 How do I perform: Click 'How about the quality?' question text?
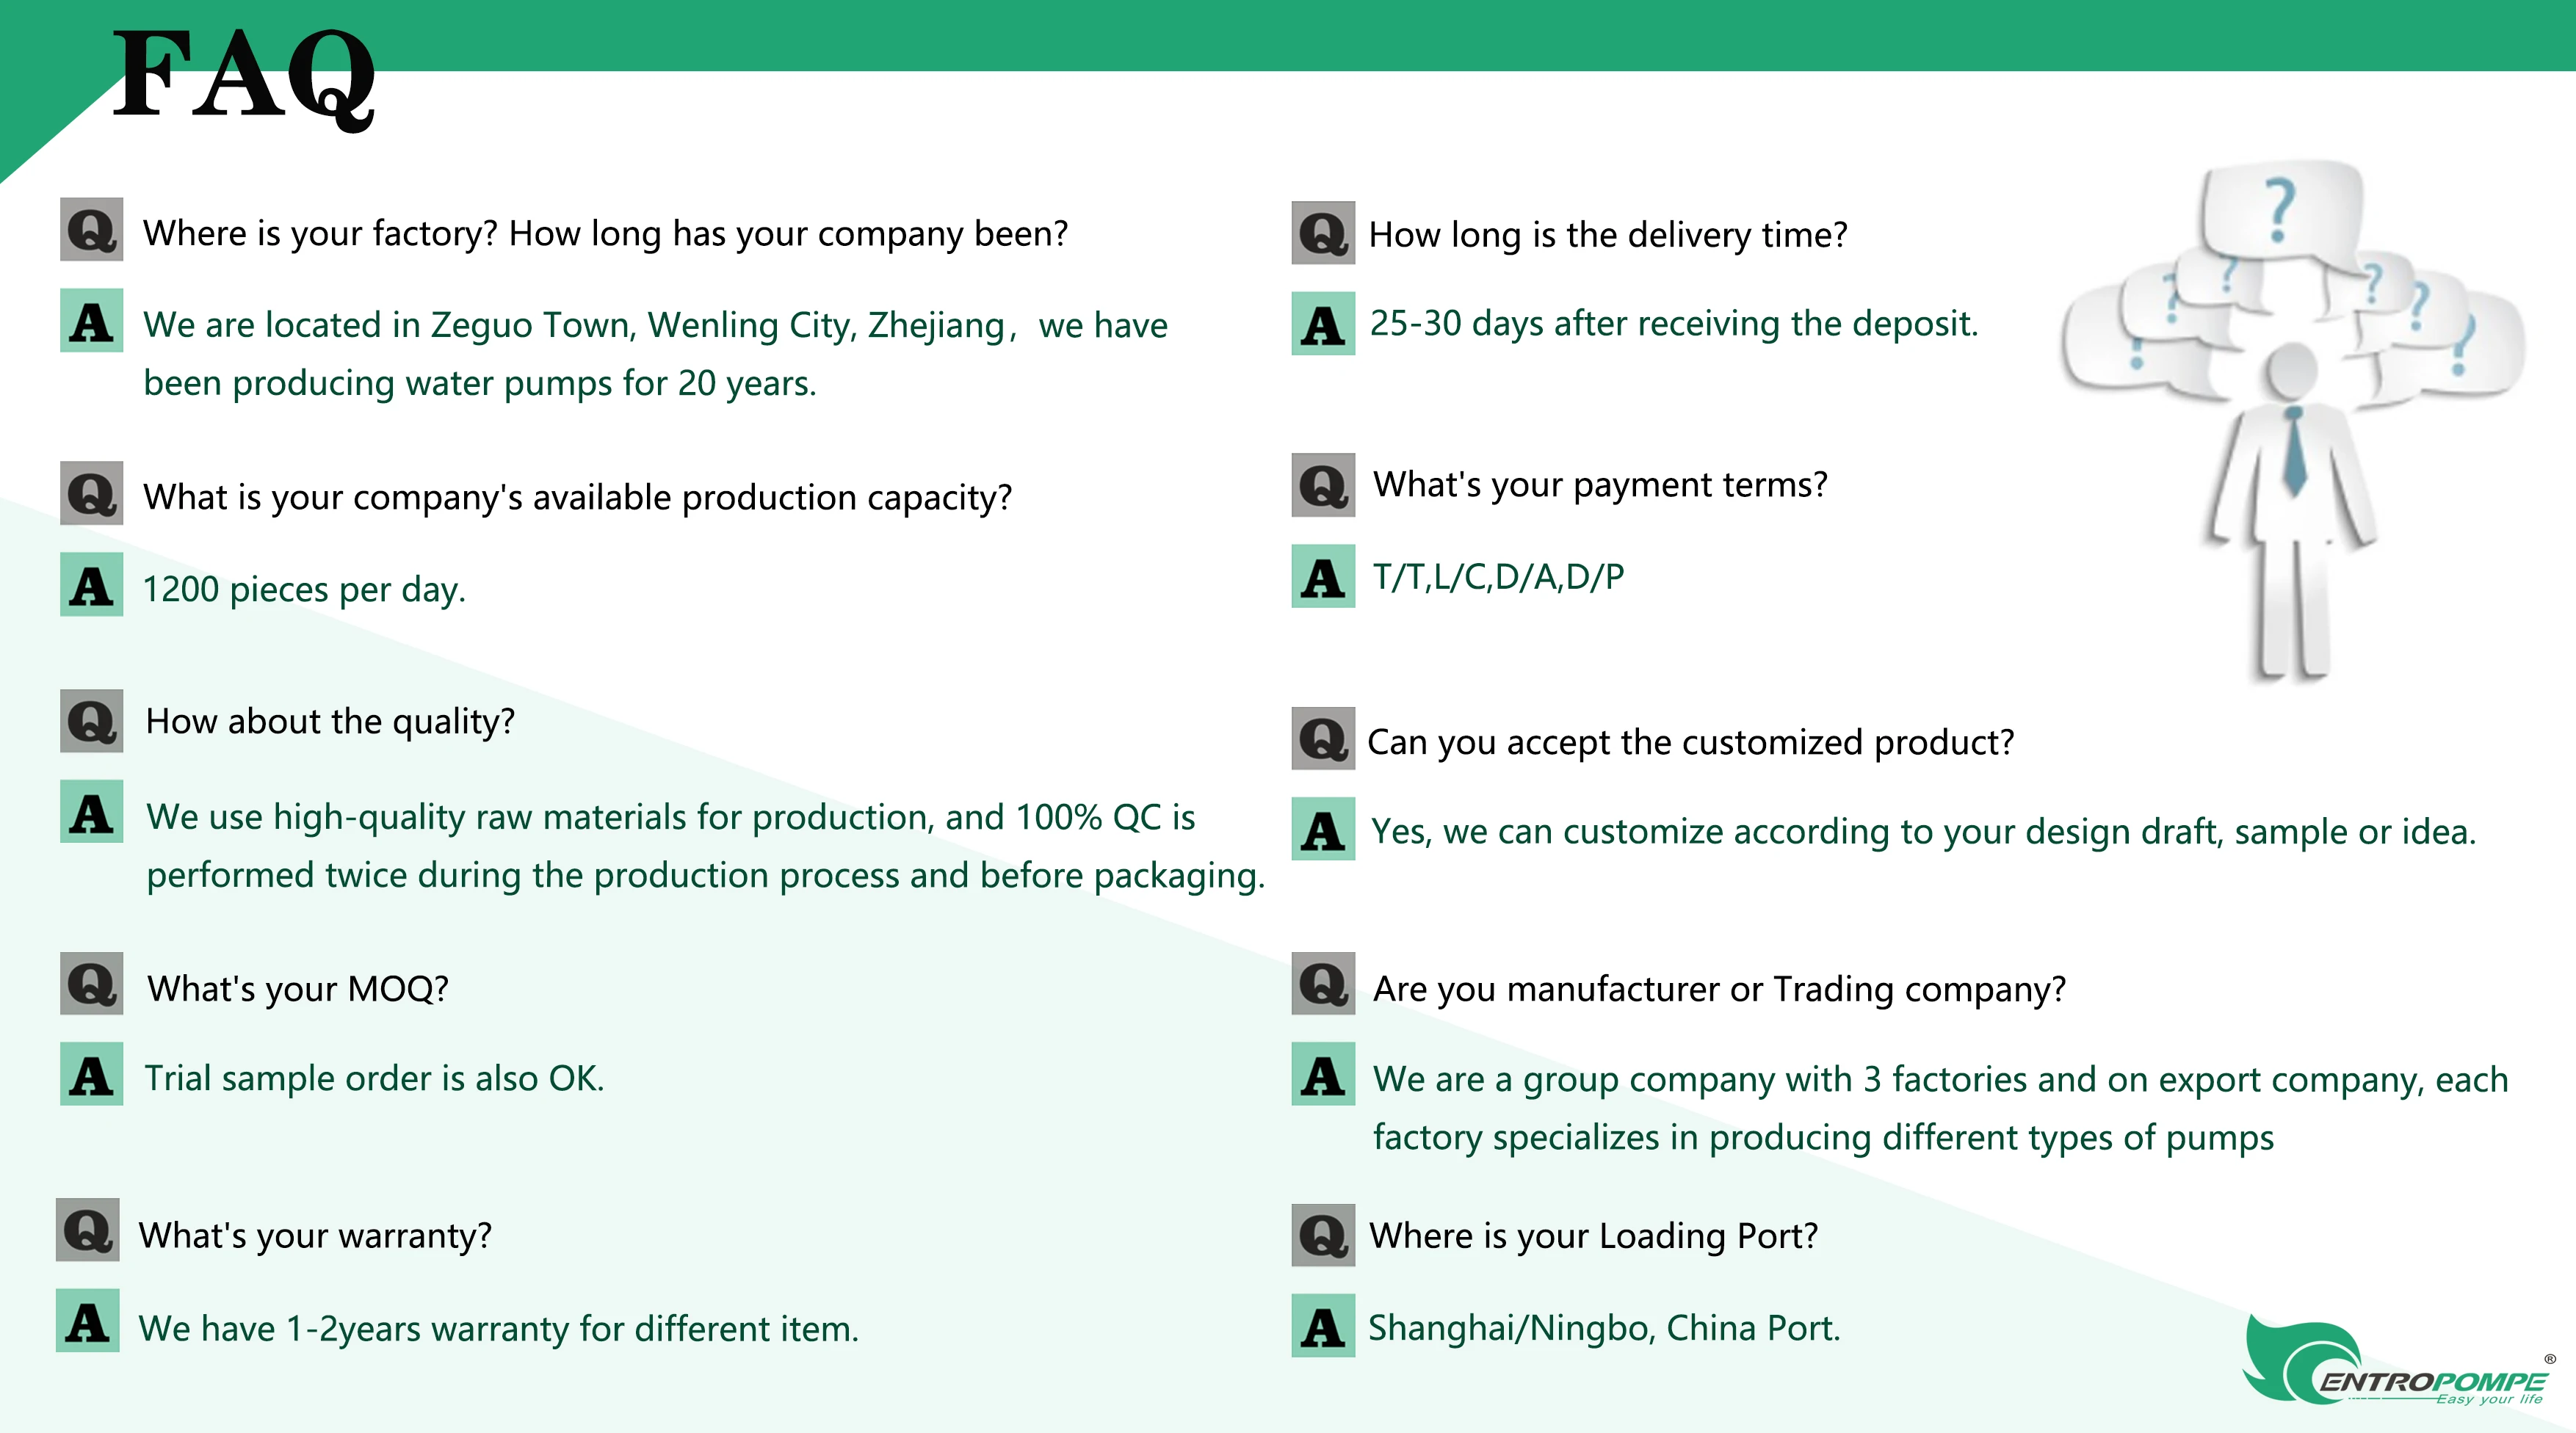click(330, 721)
